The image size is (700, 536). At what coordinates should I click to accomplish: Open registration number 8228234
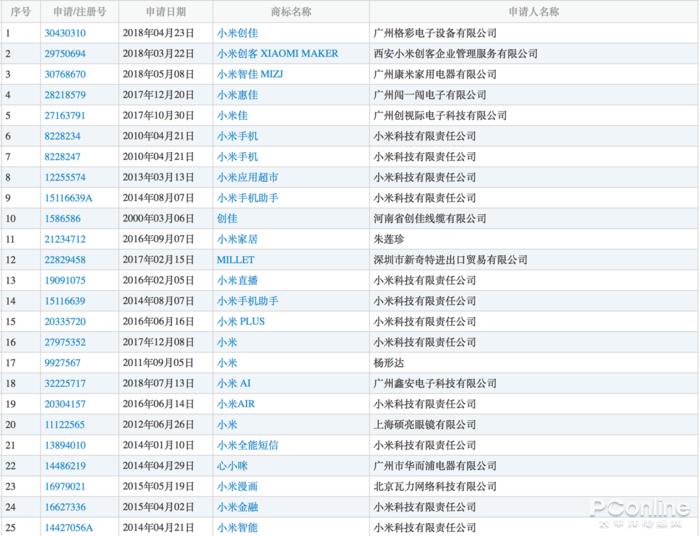click(62, 136)
